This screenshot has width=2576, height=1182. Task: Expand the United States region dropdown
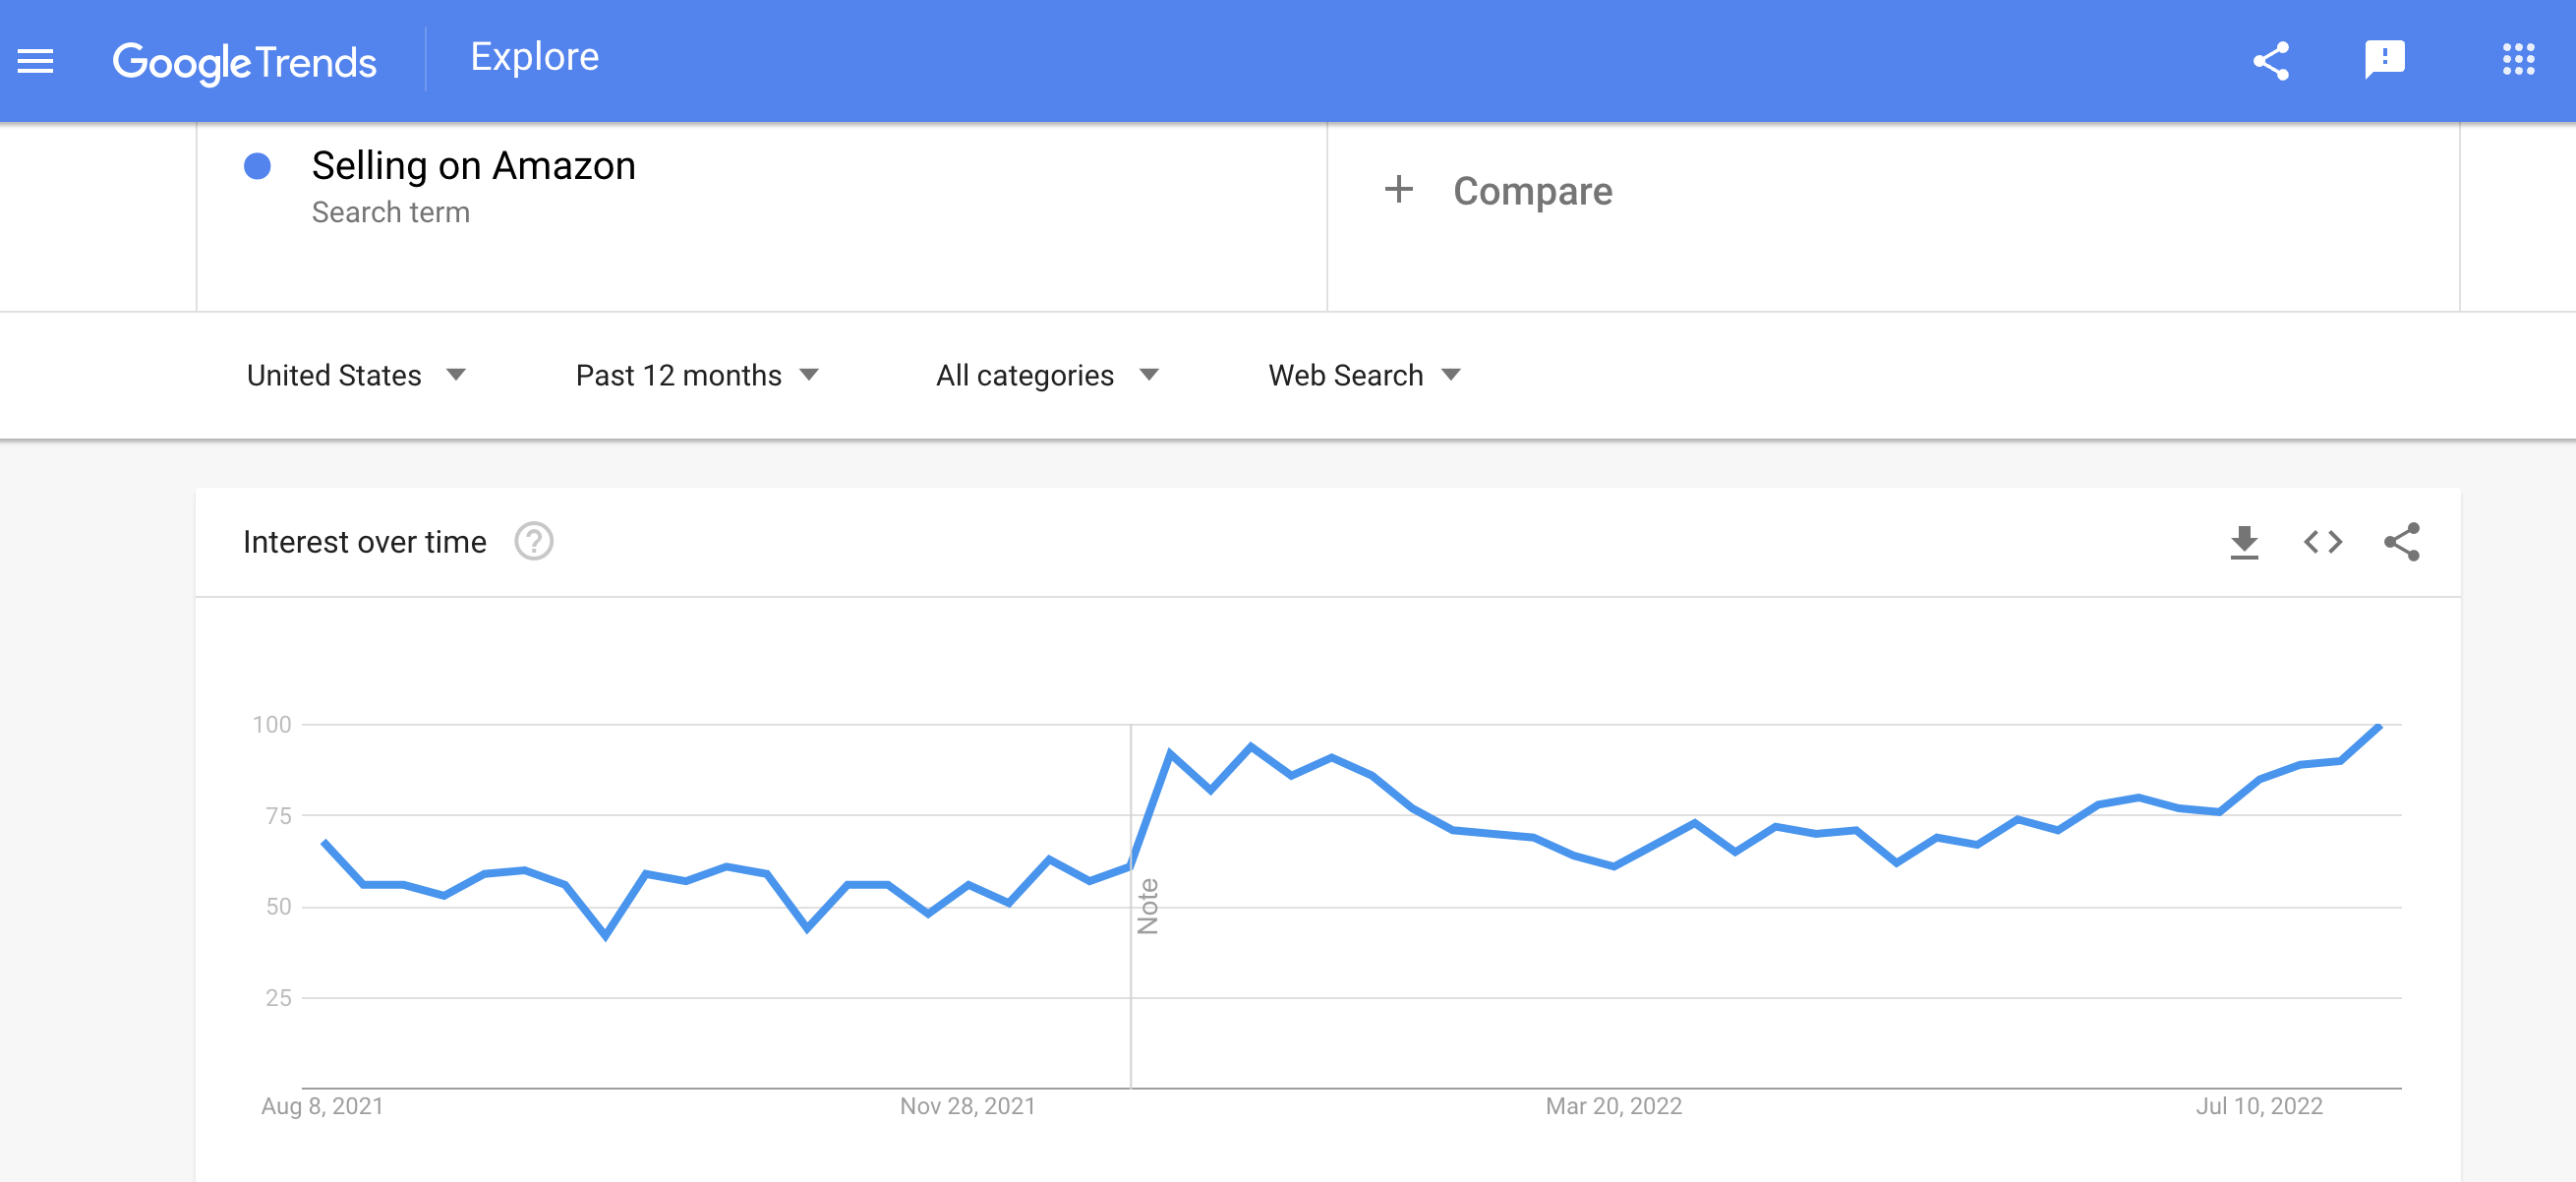[356, 375]
